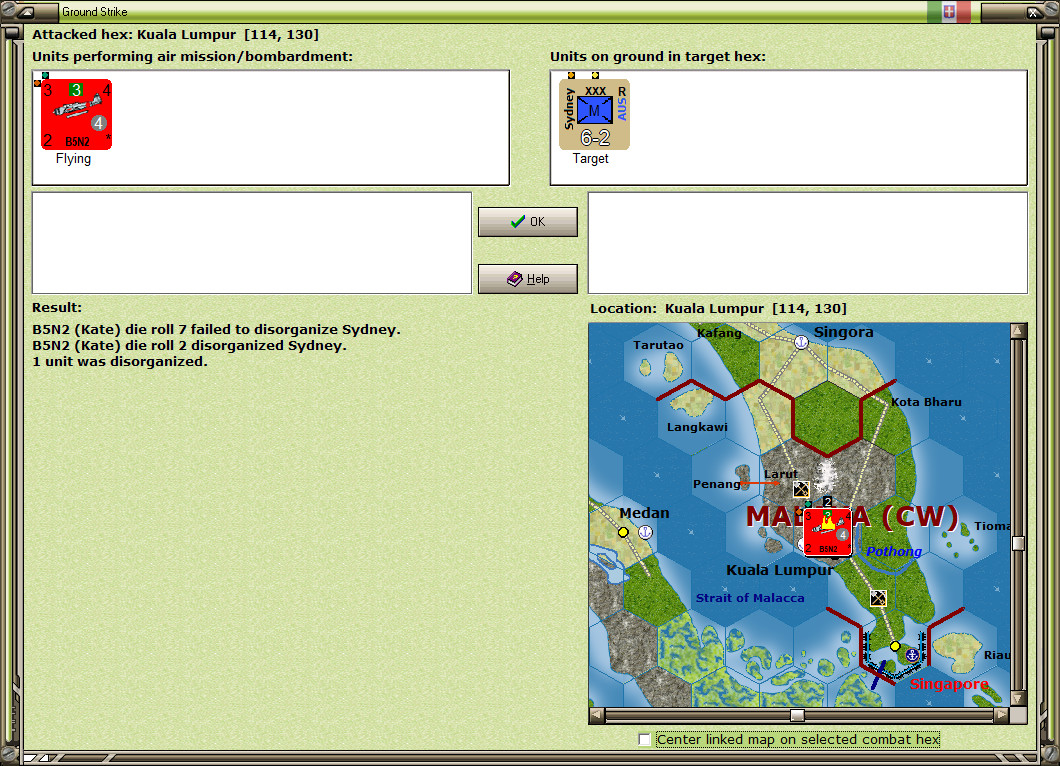Click the Medan port anchor icon

[646, 532]
